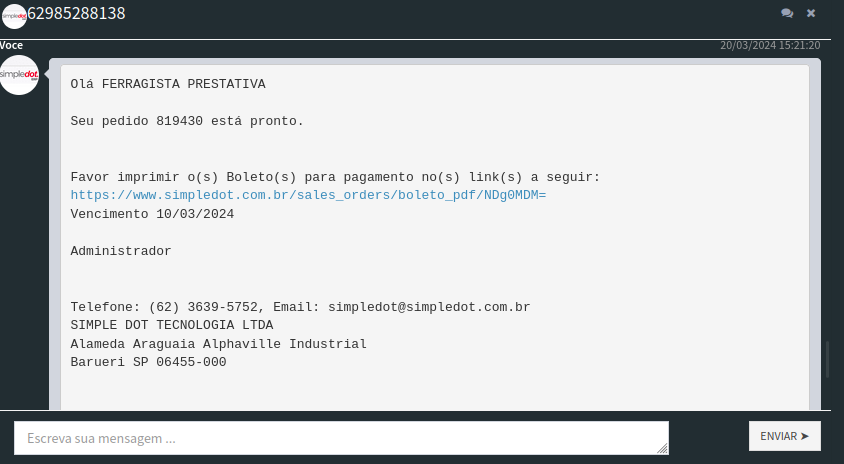Click the chat bubbles icon in header

787,13
